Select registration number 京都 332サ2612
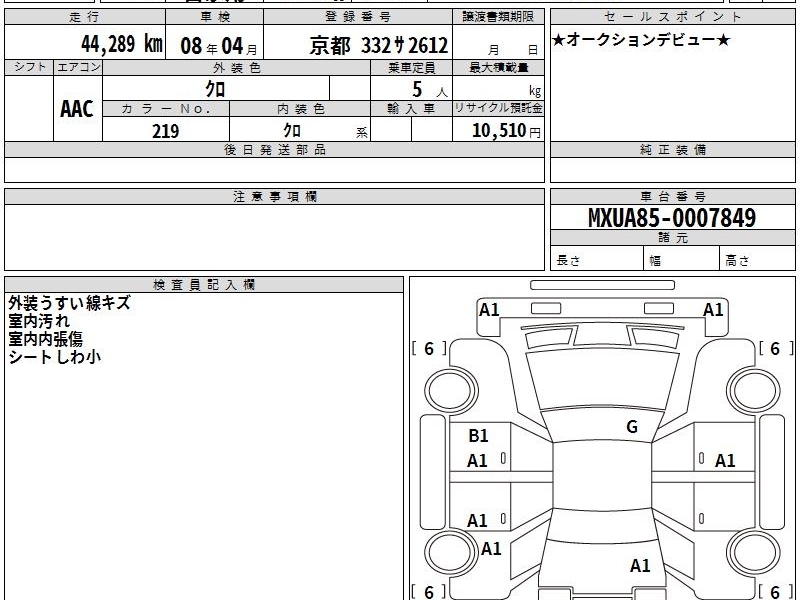Screen dimensions: 800x600 pos(379,46)
